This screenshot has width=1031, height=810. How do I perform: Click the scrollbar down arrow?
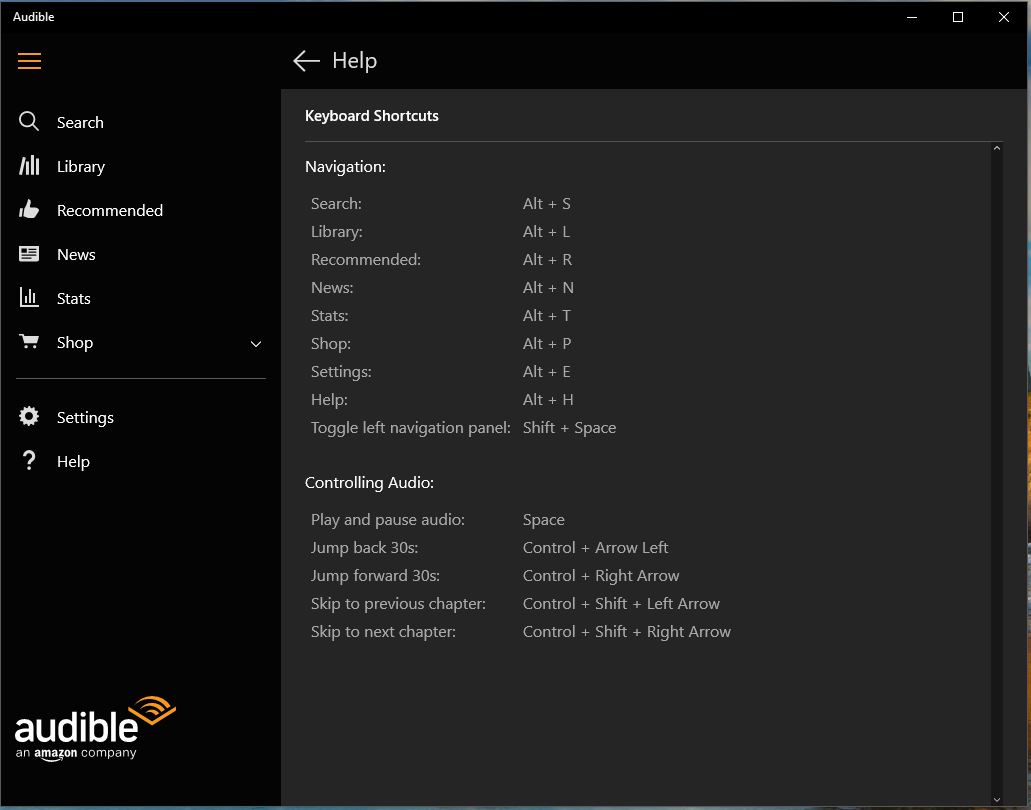click(997, 799)
